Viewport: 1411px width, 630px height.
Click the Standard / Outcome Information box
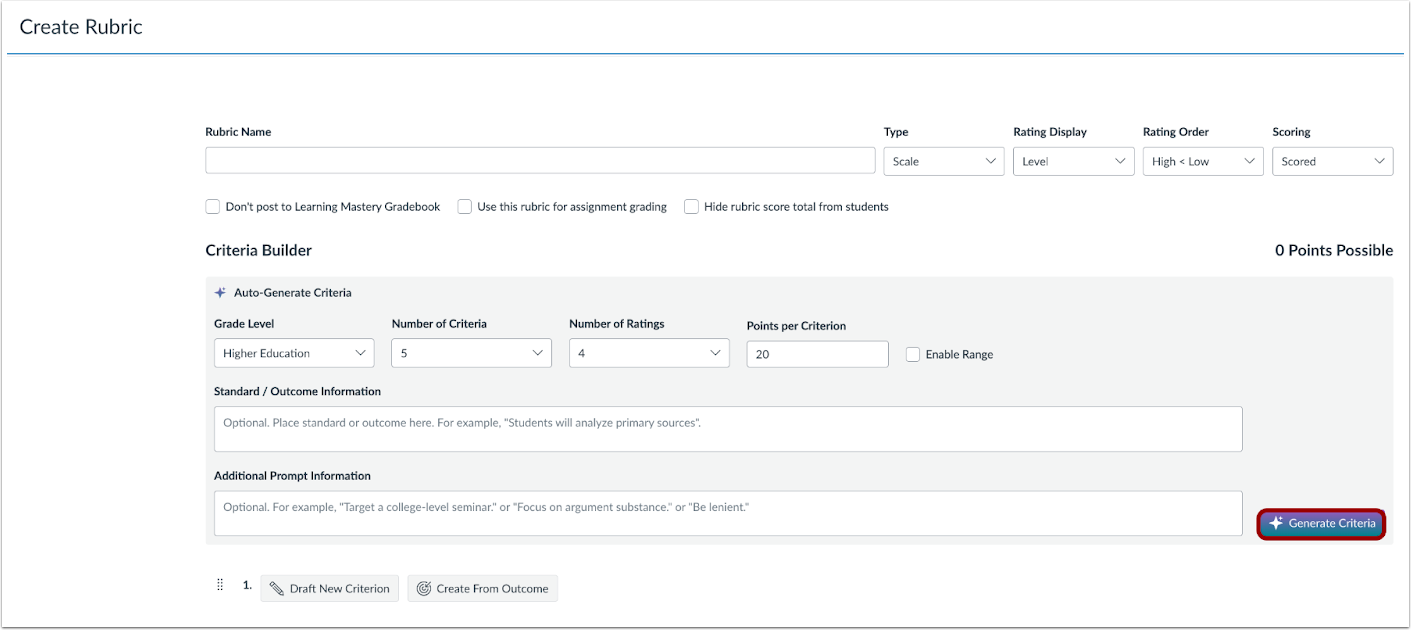728,429
